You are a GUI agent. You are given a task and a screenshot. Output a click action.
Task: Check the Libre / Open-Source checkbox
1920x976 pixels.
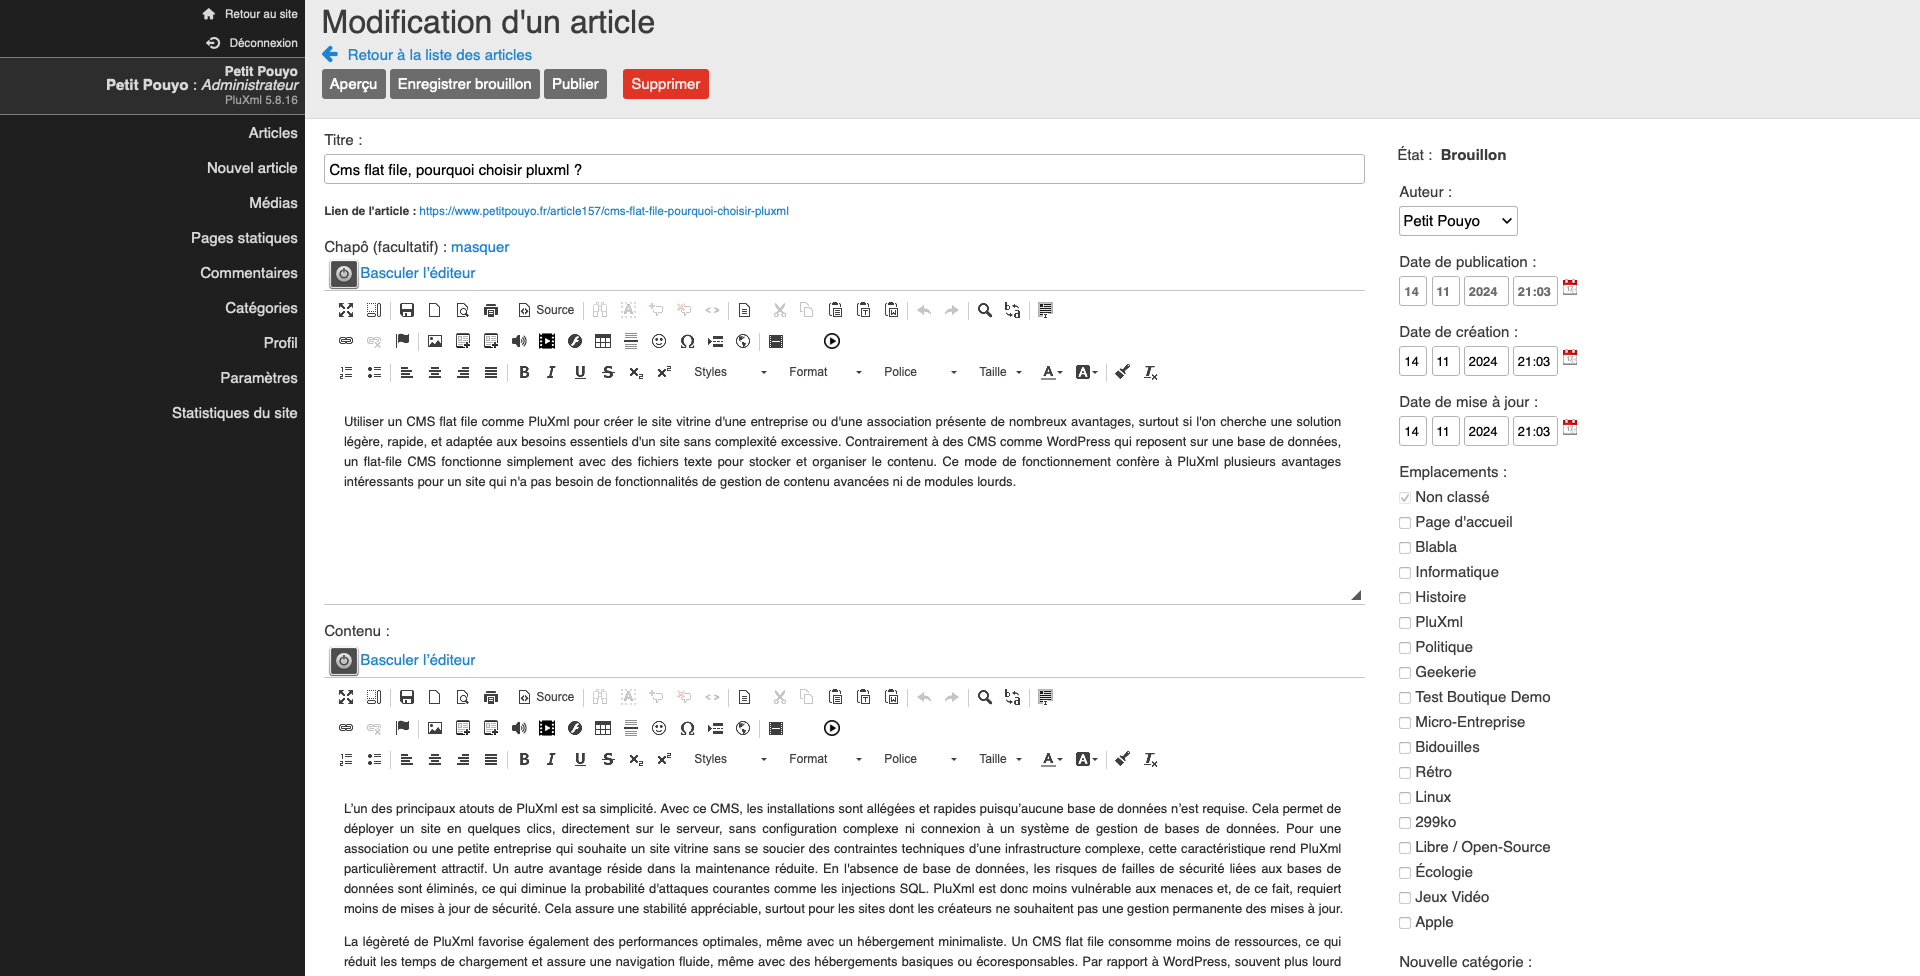1405,848
